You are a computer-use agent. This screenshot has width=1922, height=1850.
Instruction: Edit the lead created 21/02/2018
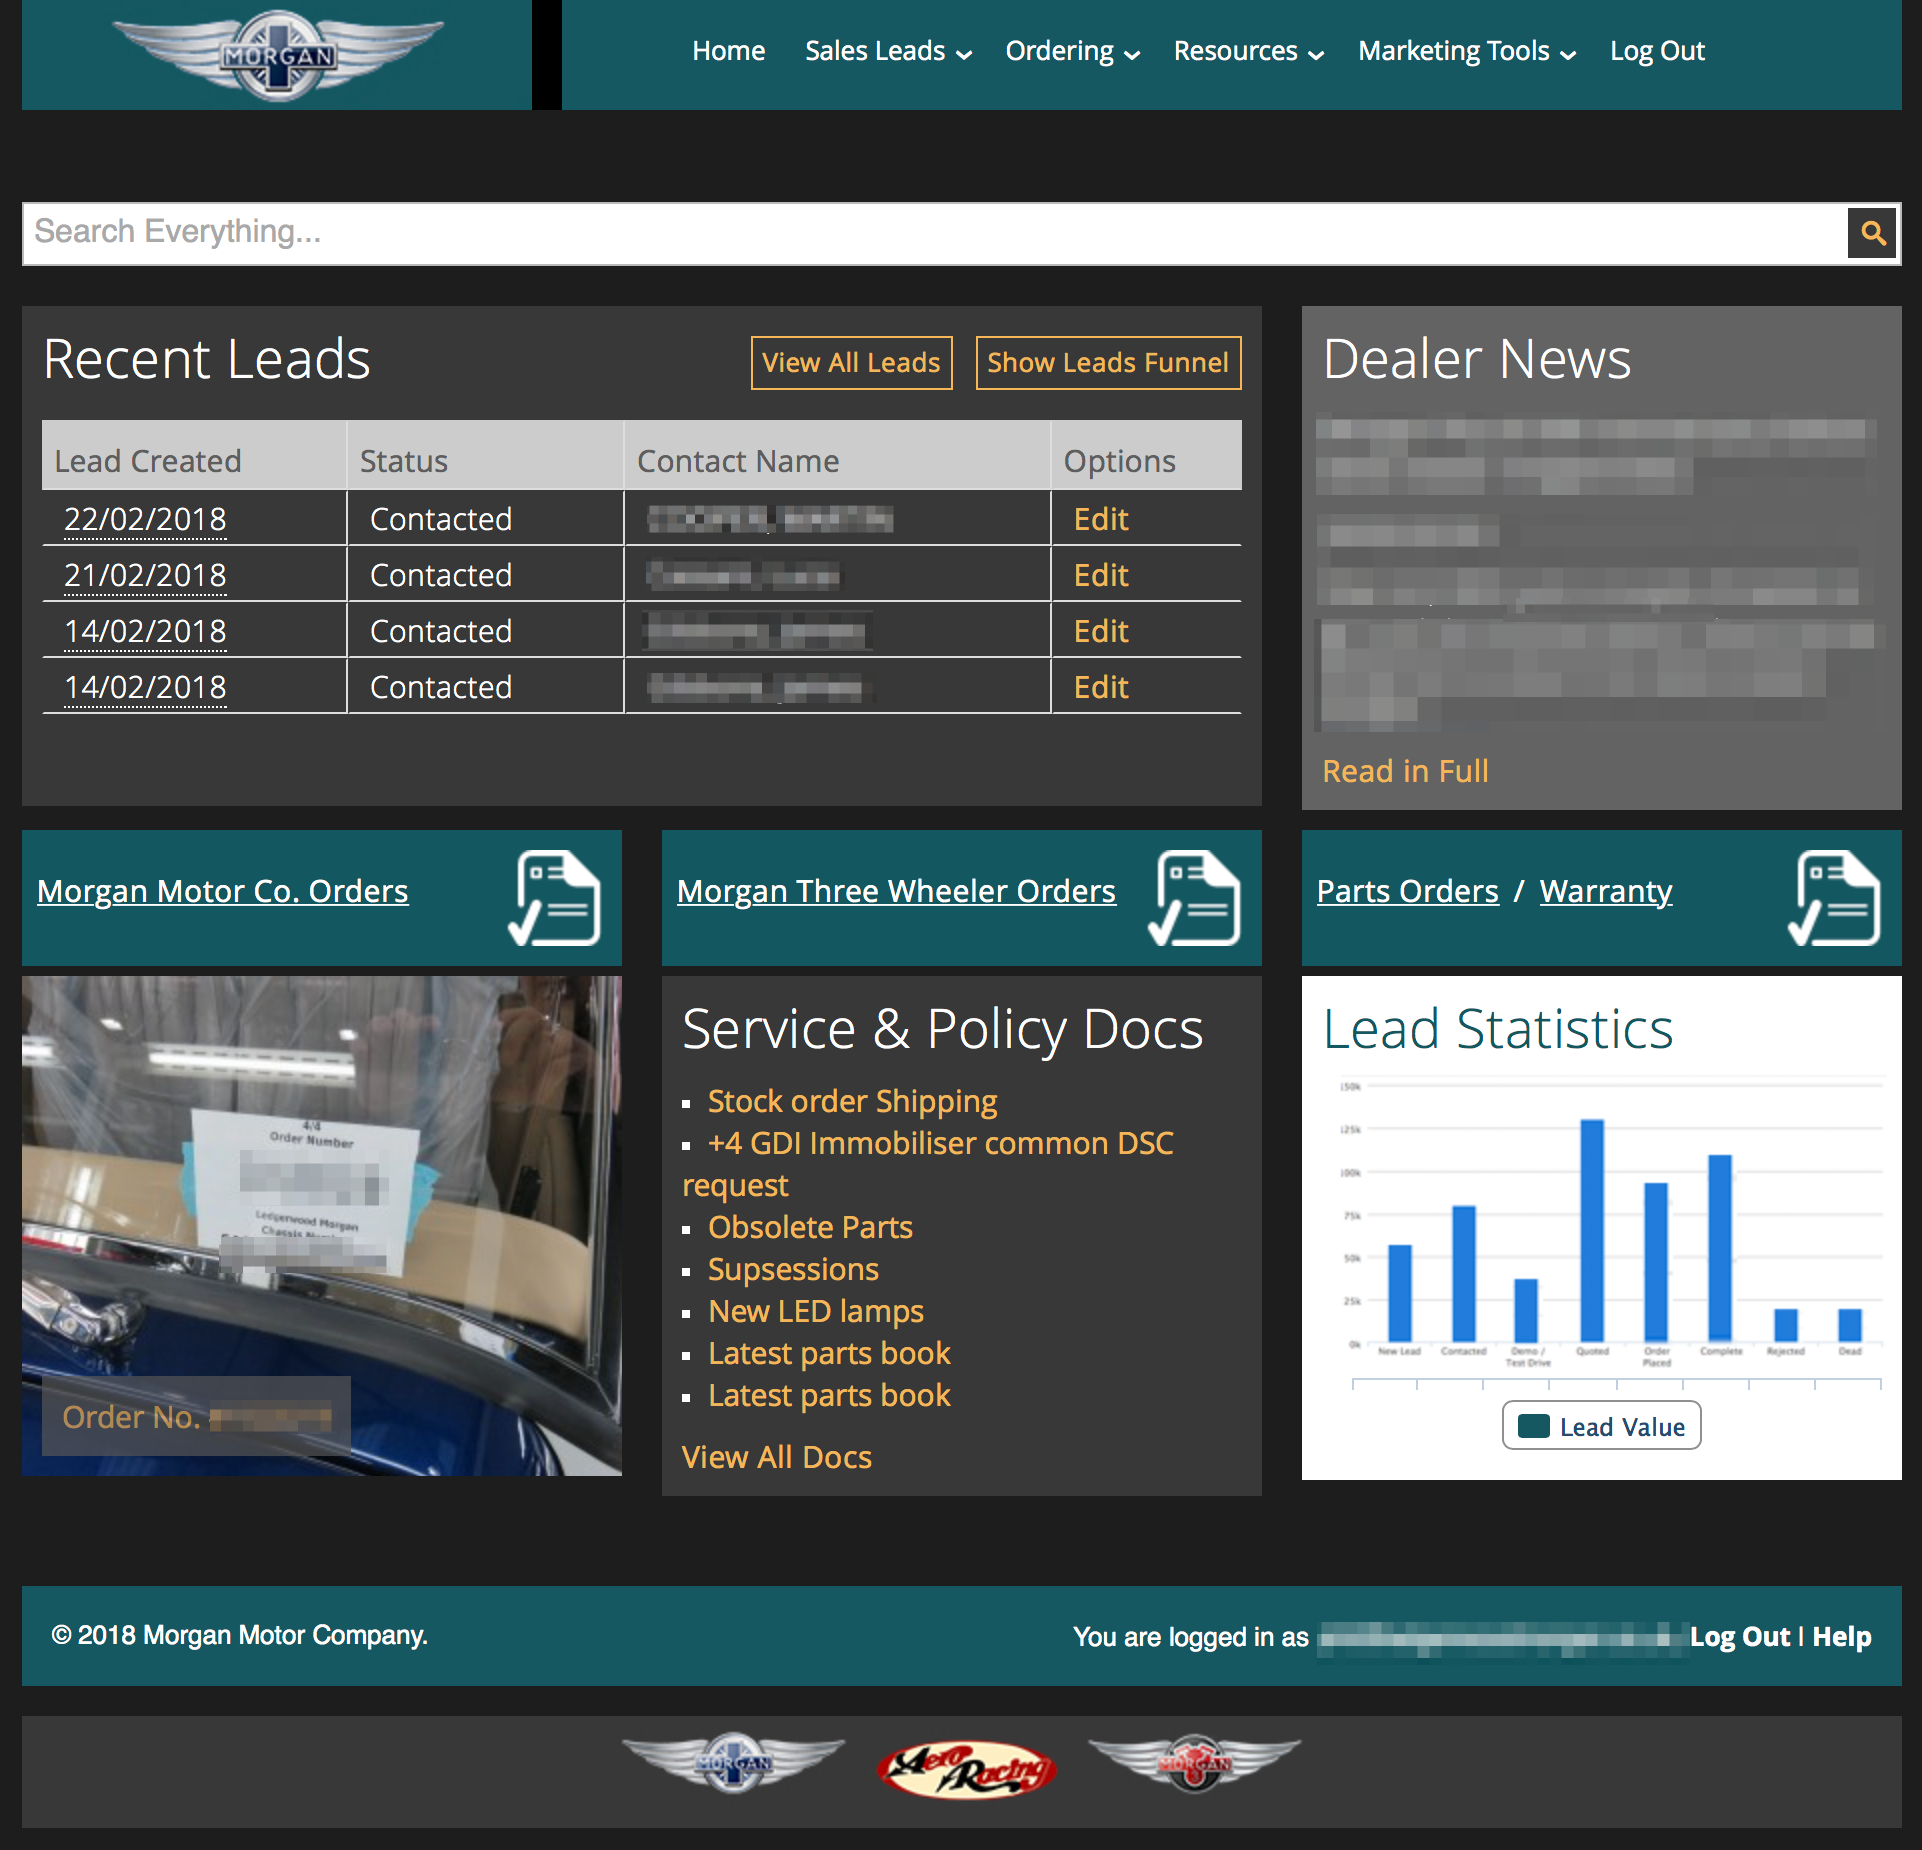(x=1100, y=576)
